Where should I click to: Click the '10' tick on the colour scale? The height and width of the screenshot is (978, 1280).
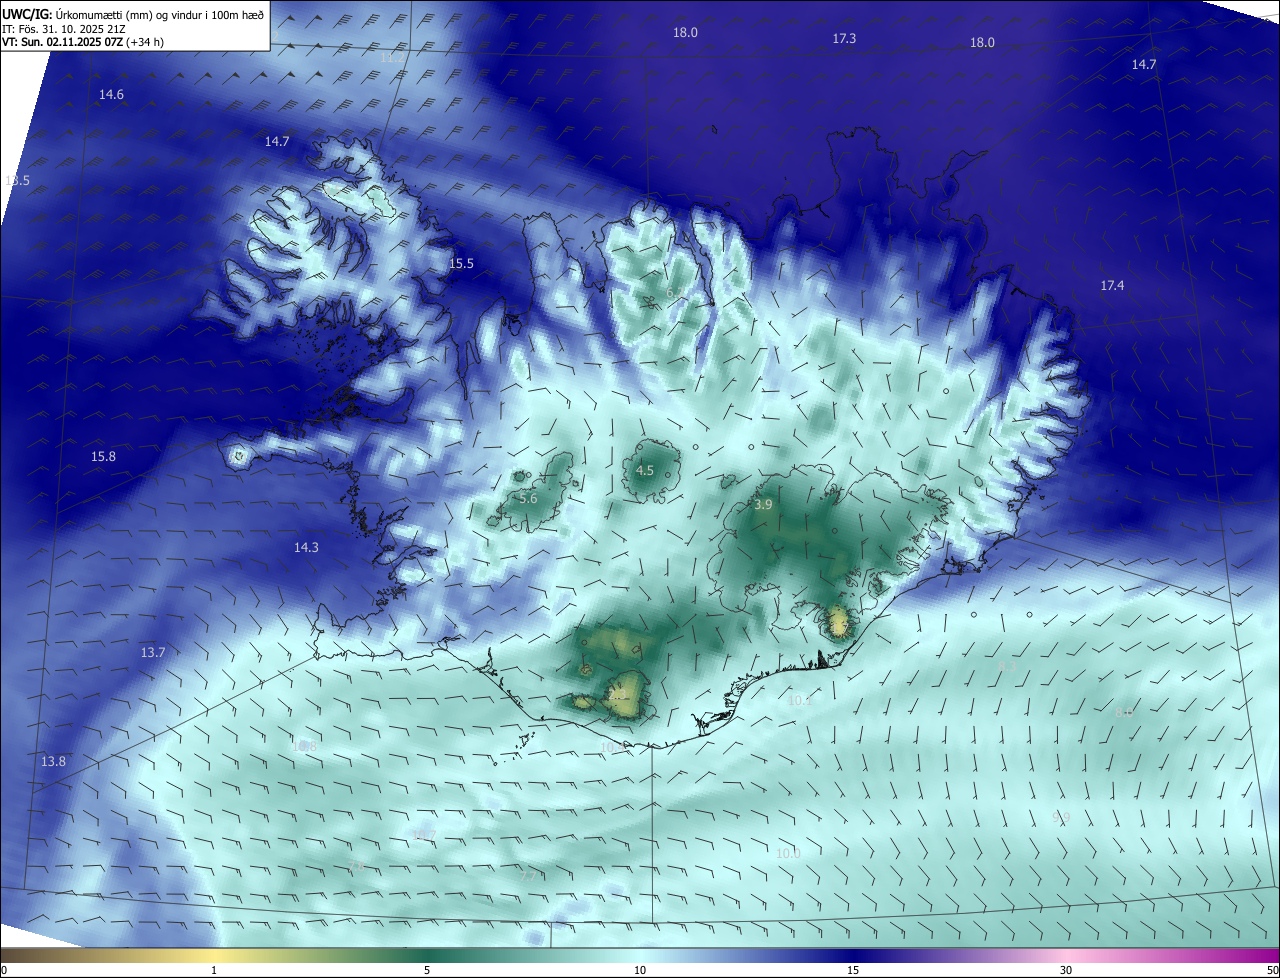pyautogui.click(x=640, y=971)
